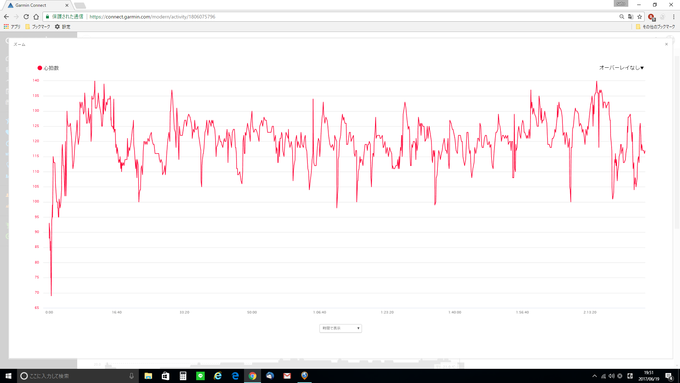Click the zoom magnifier icon in address bar
Screen dimensions: 680x383
(x=621, y=16)
